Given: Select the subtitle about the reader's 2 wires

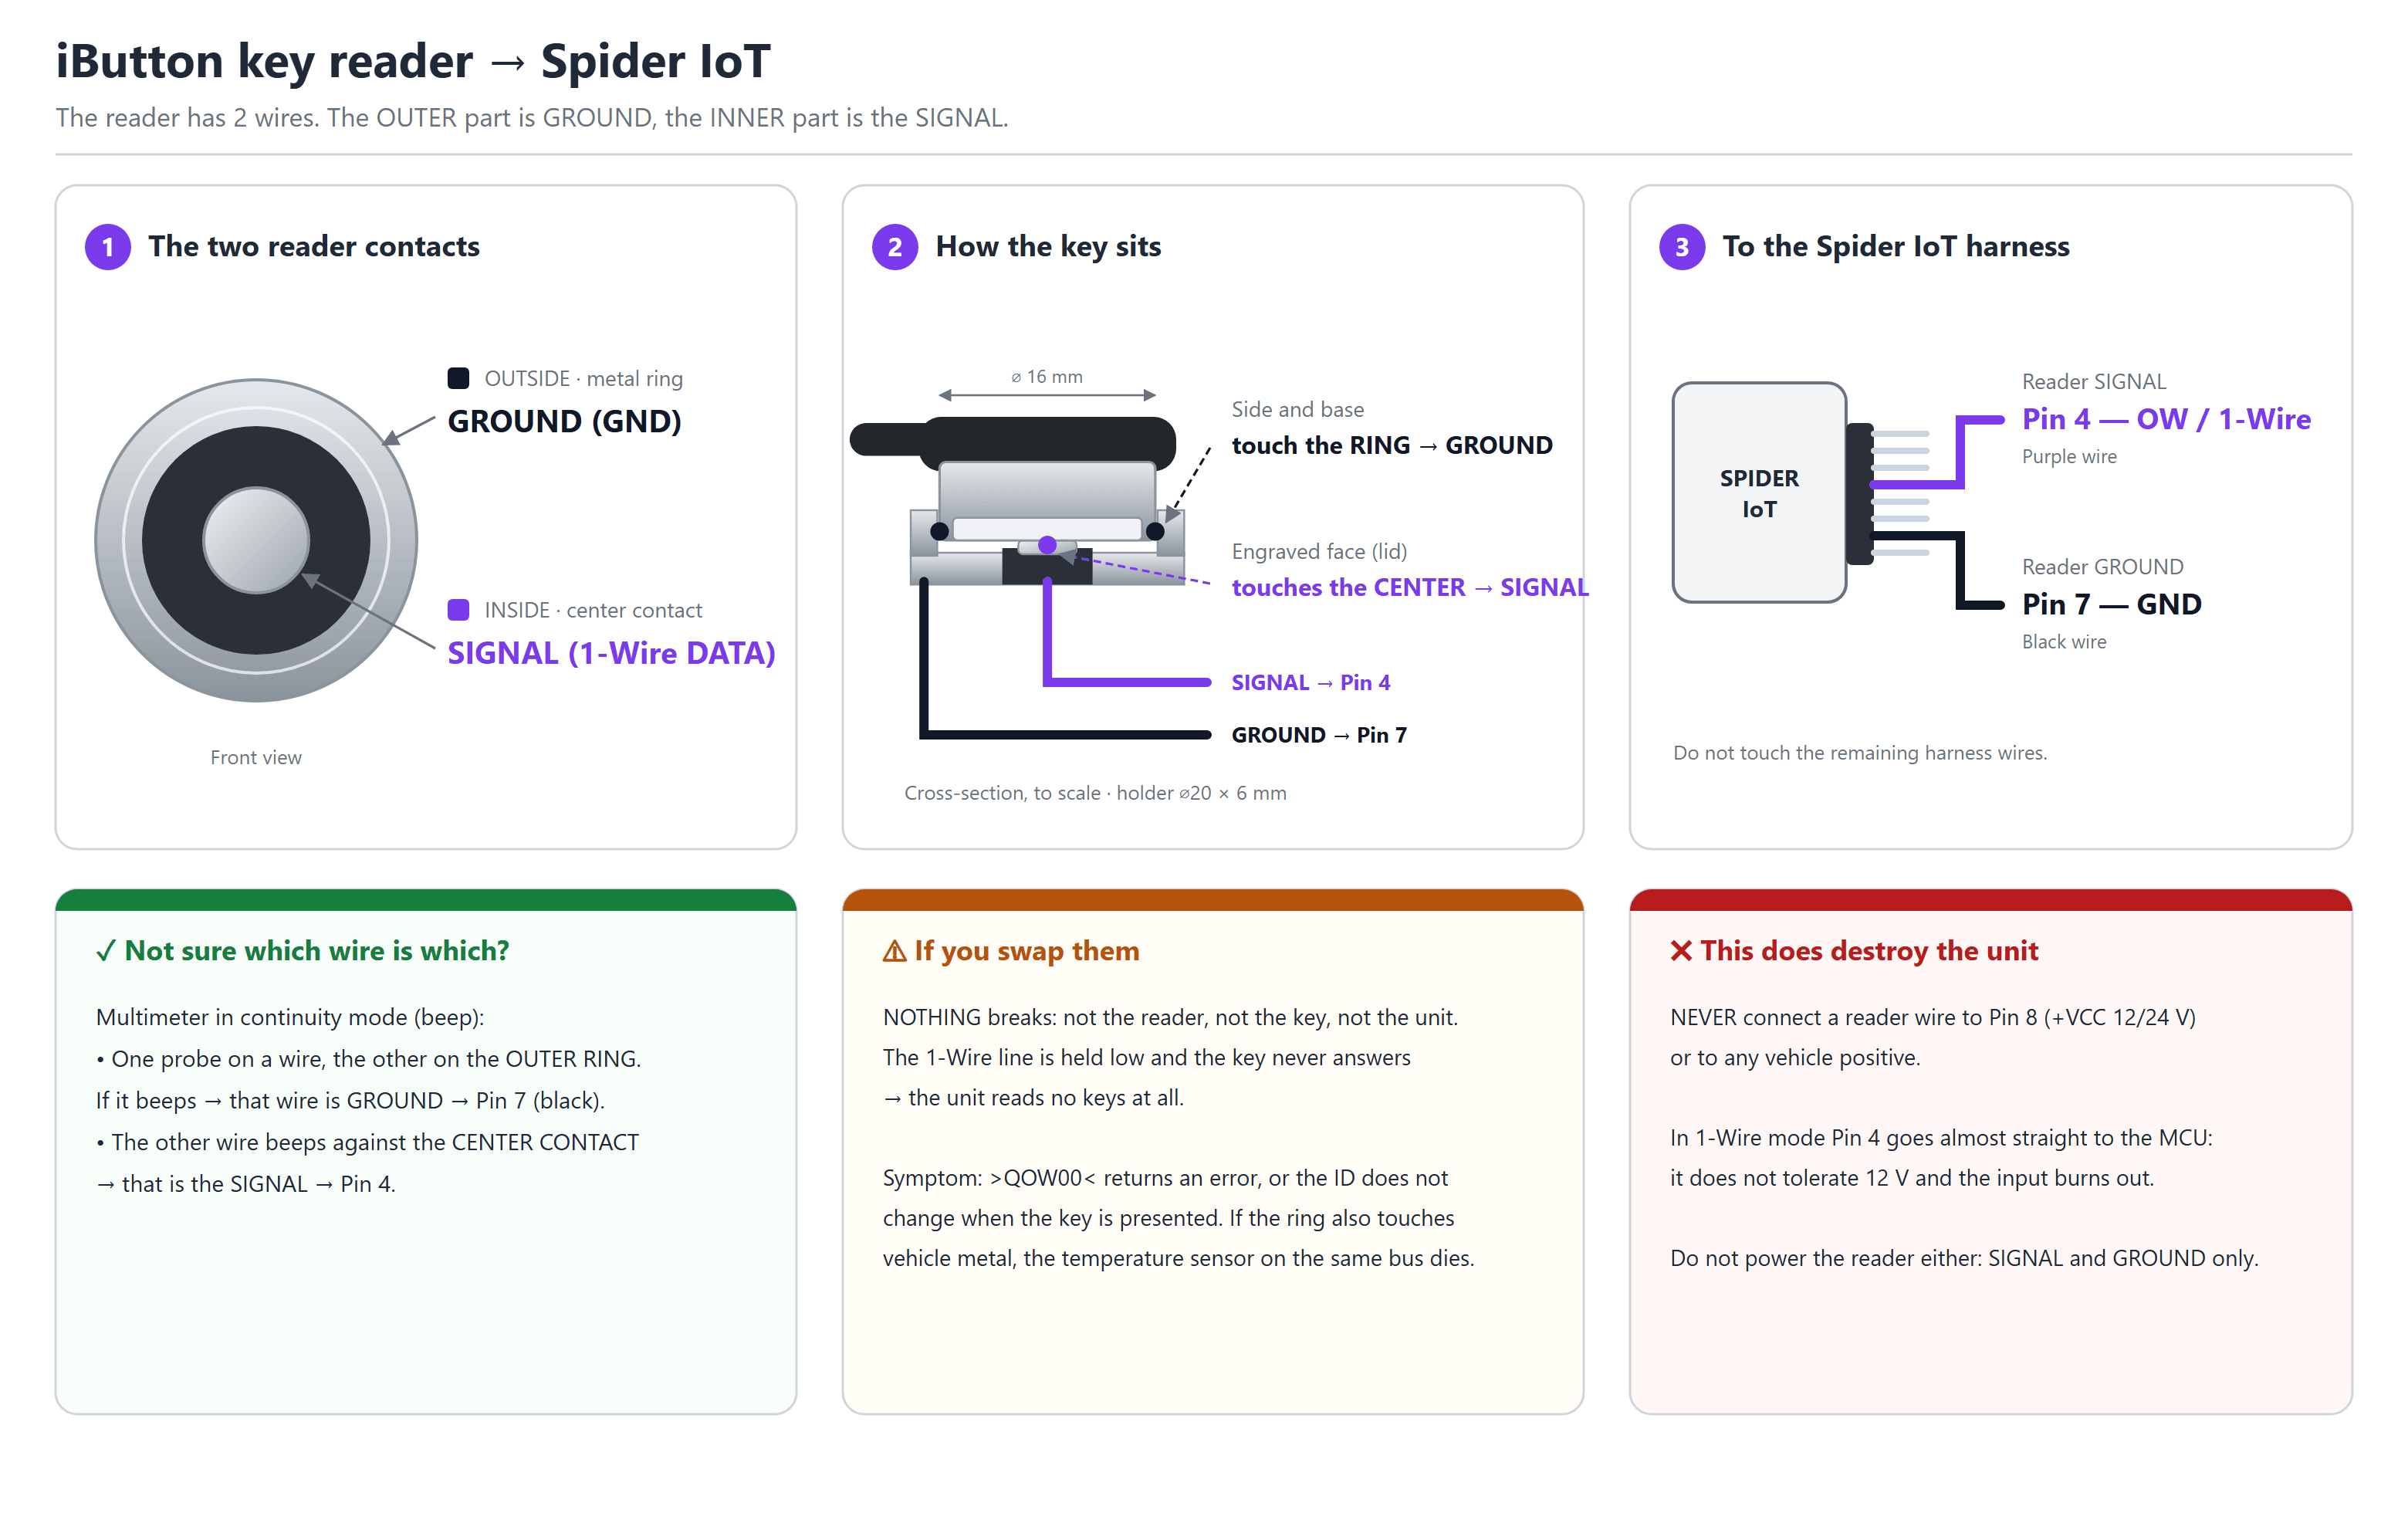Looking at the screenshot, I should (532, 118).
